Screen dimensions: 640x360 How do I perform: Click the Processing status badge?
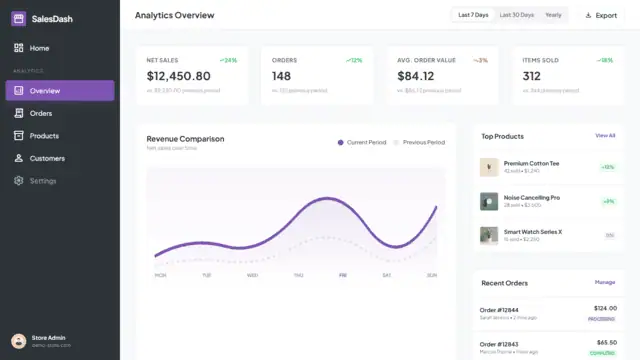(602, 319)
